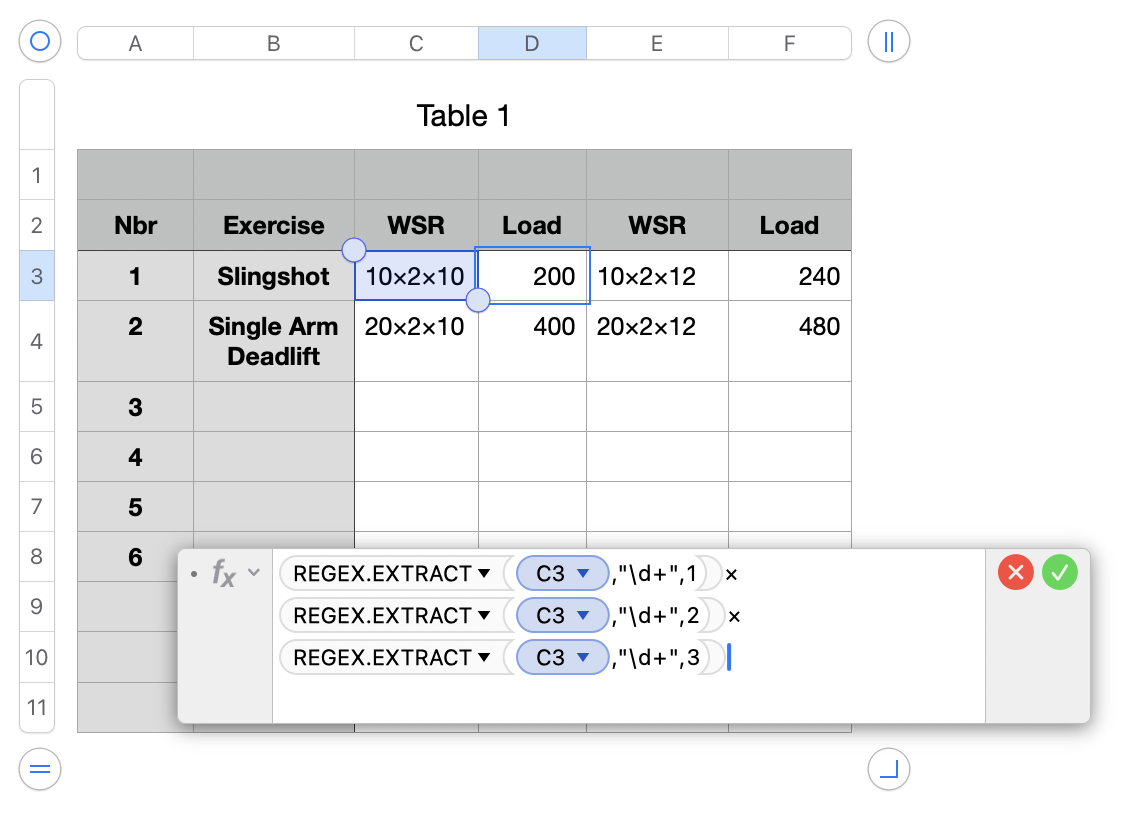This screenshot has width=1124, height=814.
Task: Click the add row handle icon
Action: click(40, 769)
